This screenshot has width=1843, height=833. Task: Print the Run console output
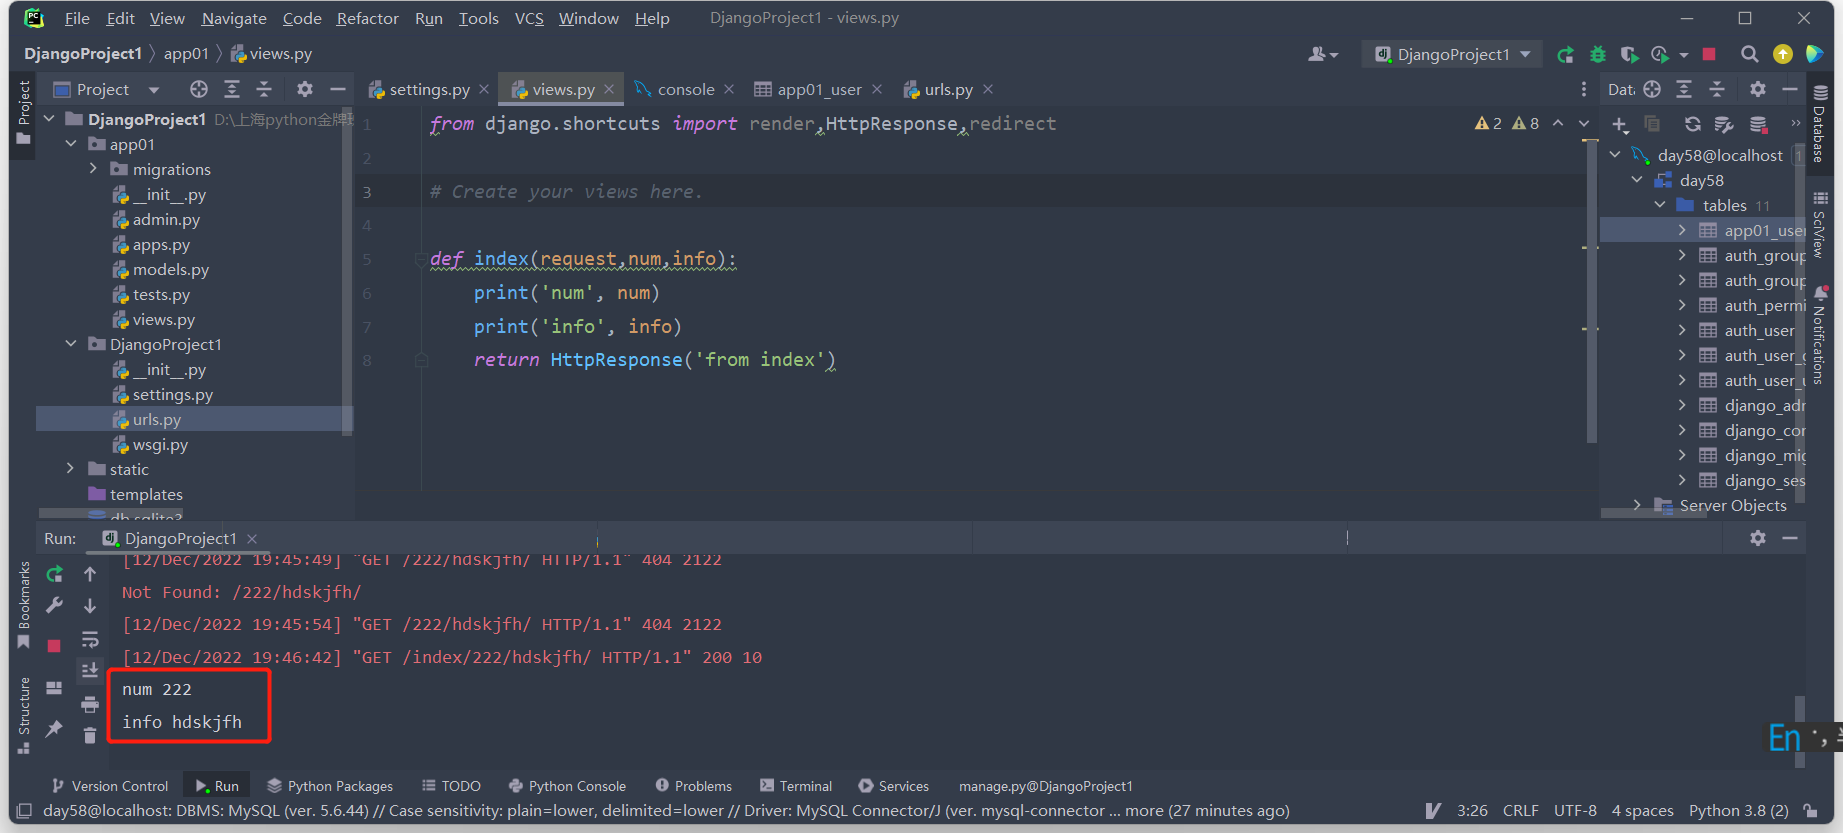(90, 704)
